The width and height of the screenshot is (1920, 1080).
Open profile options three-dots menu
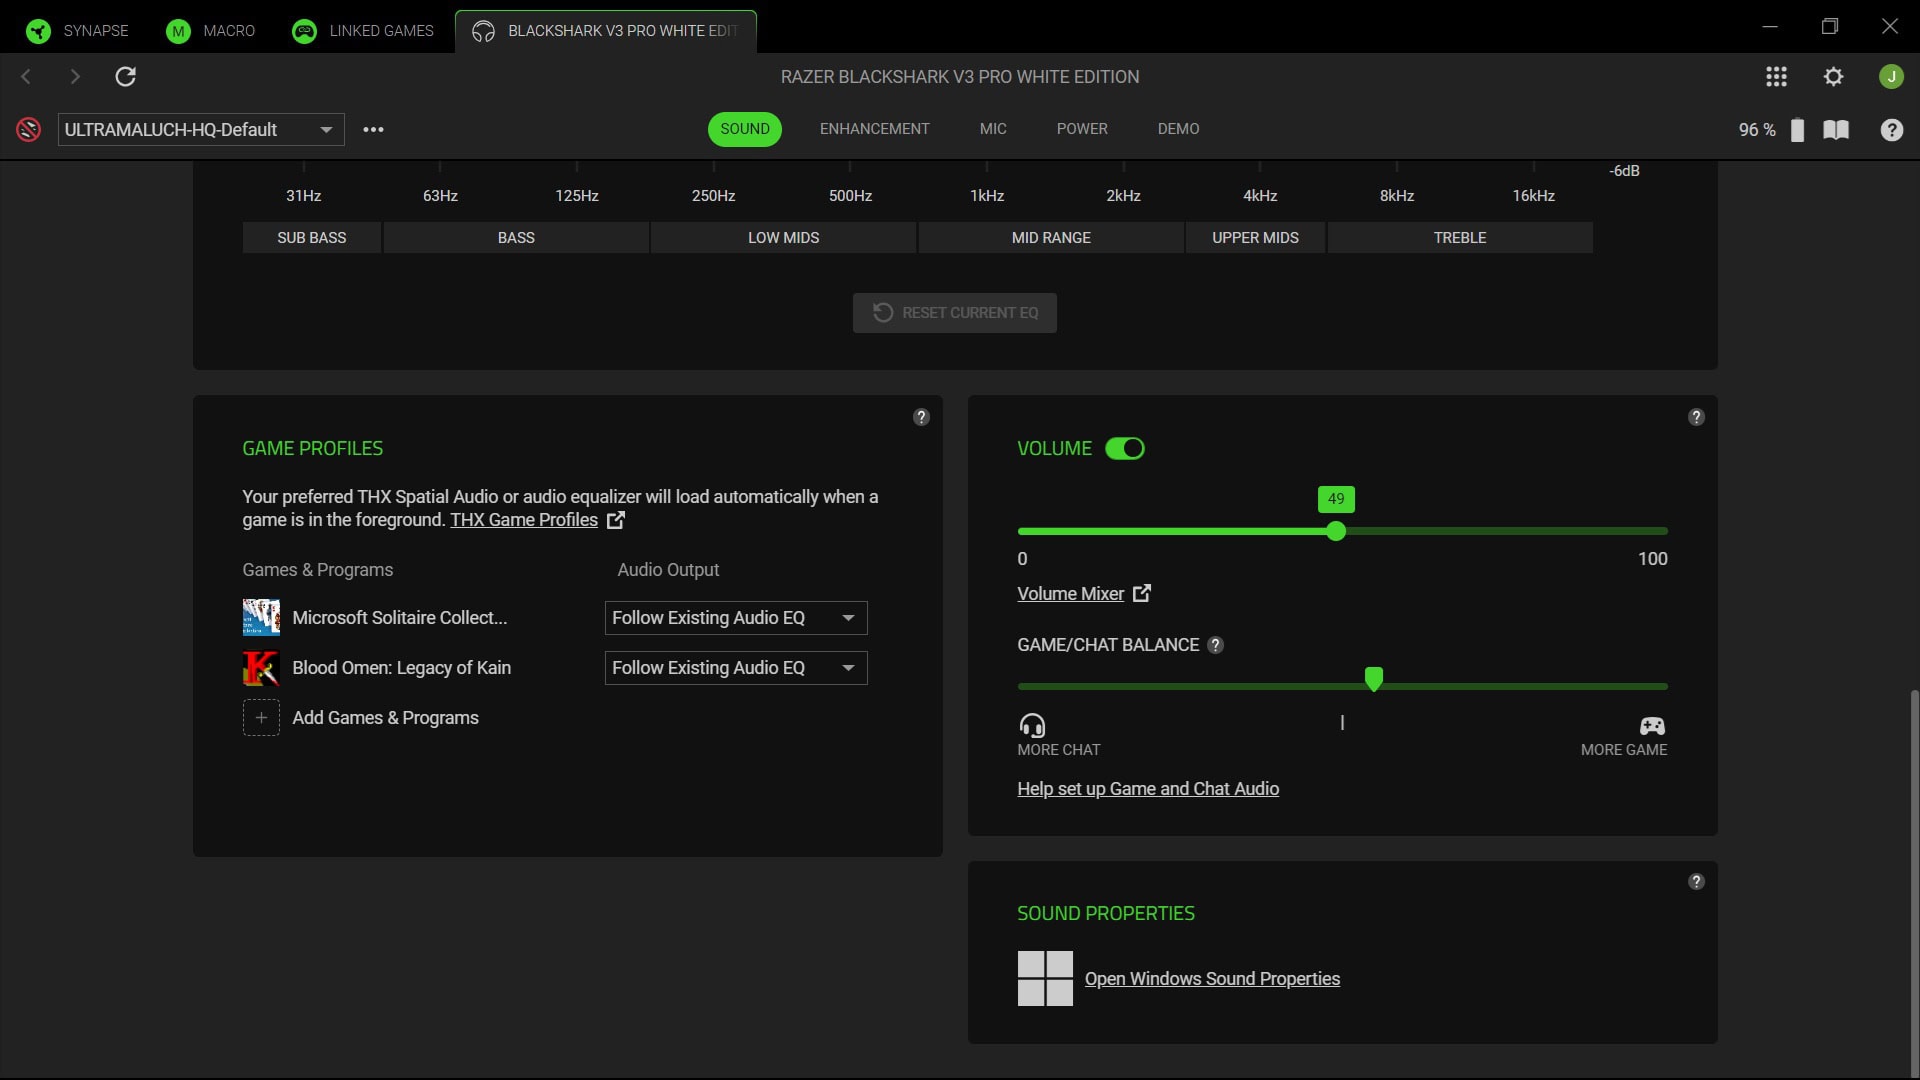(373, 129)
